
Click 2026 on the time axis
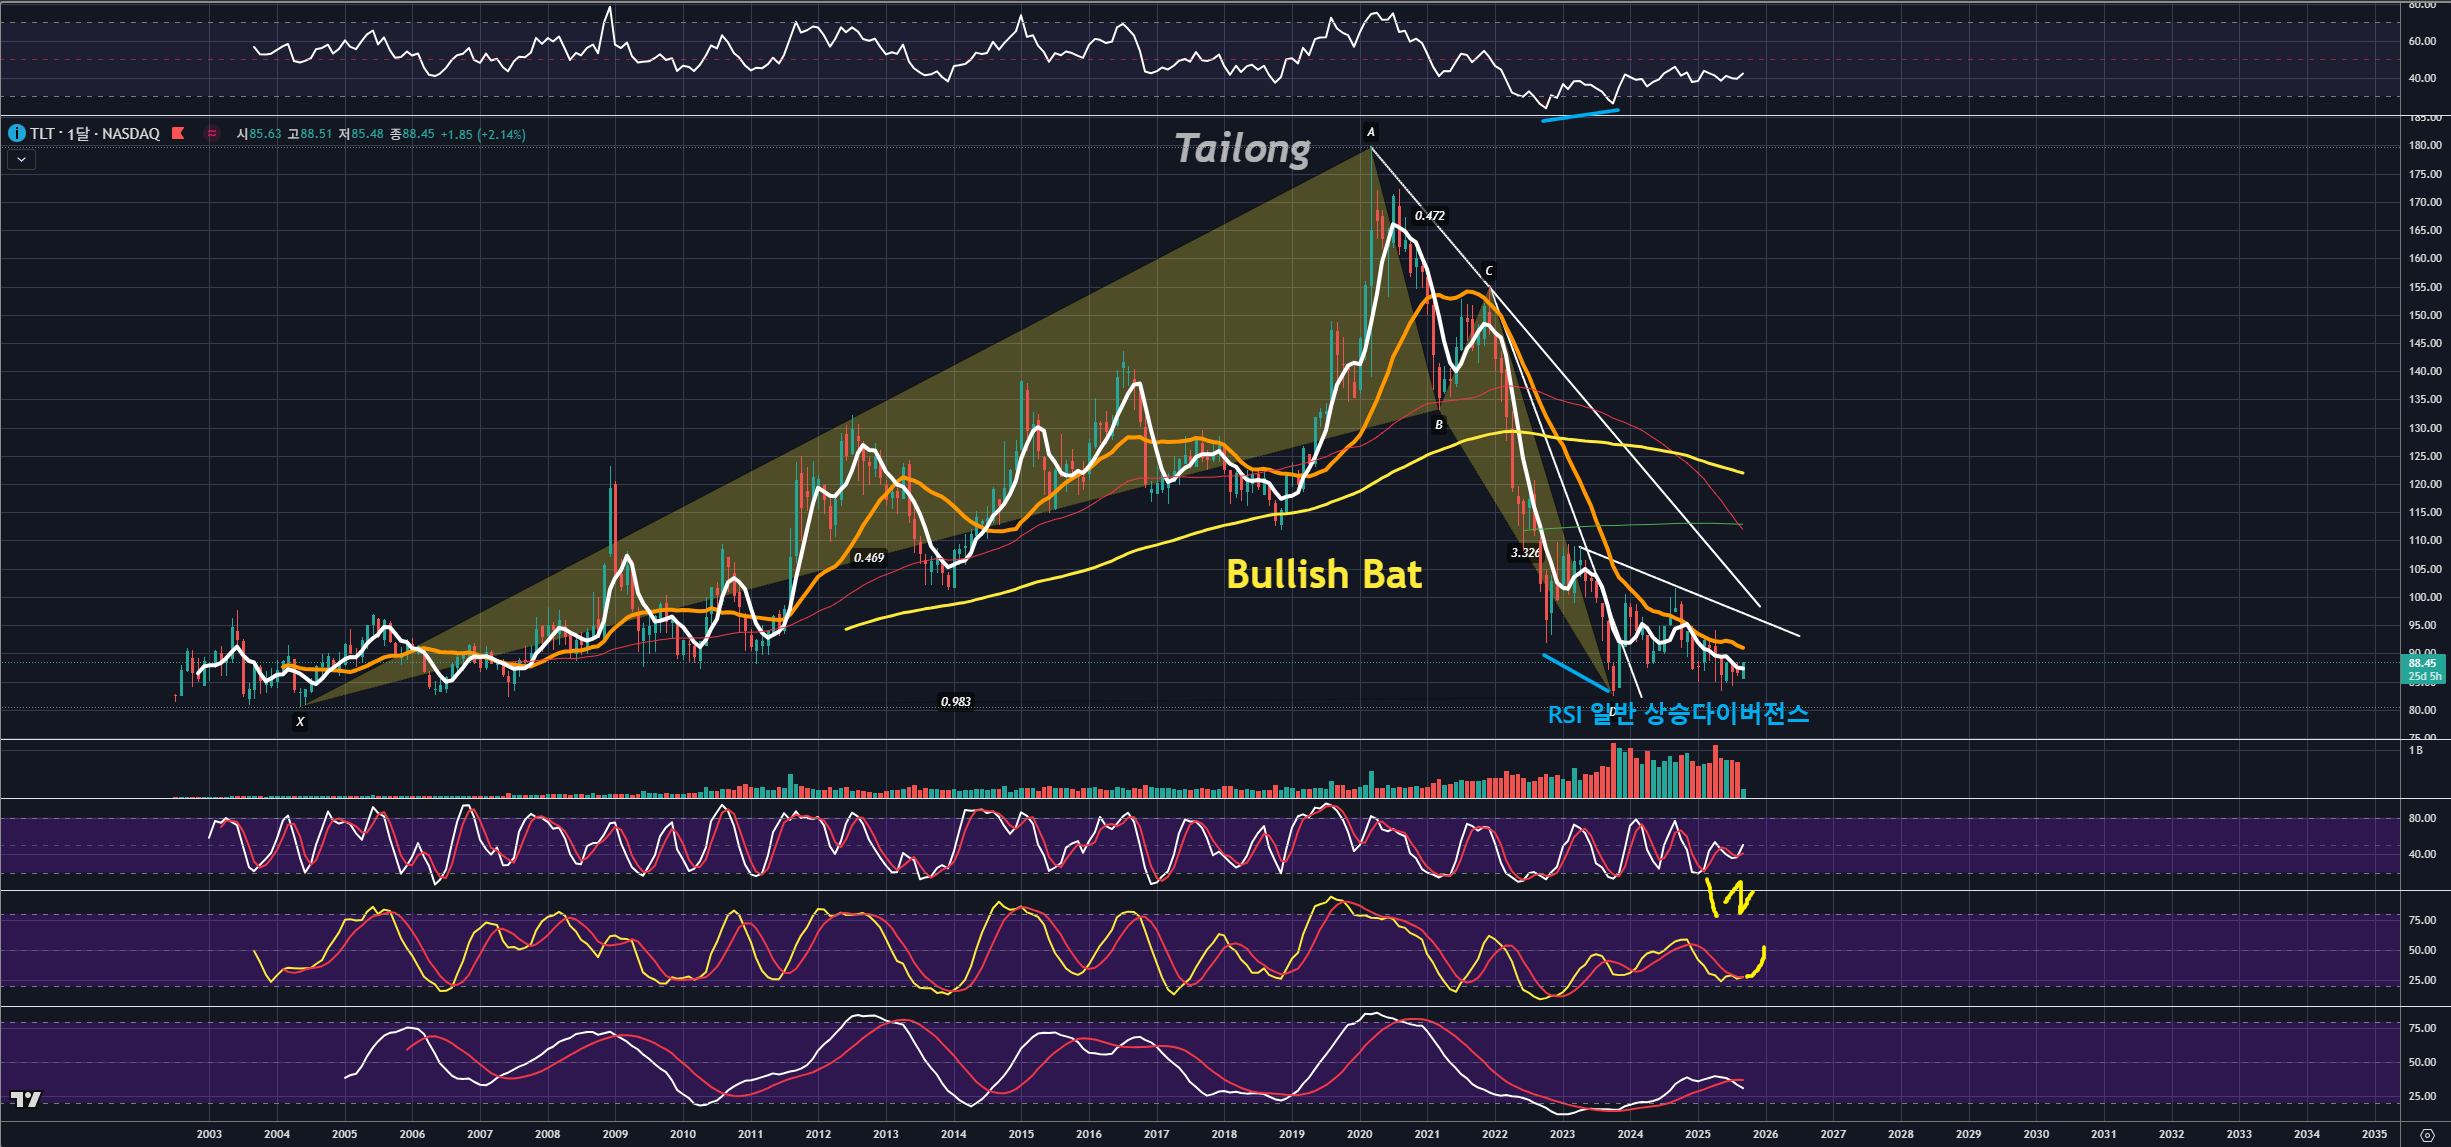[1765, 1134]
